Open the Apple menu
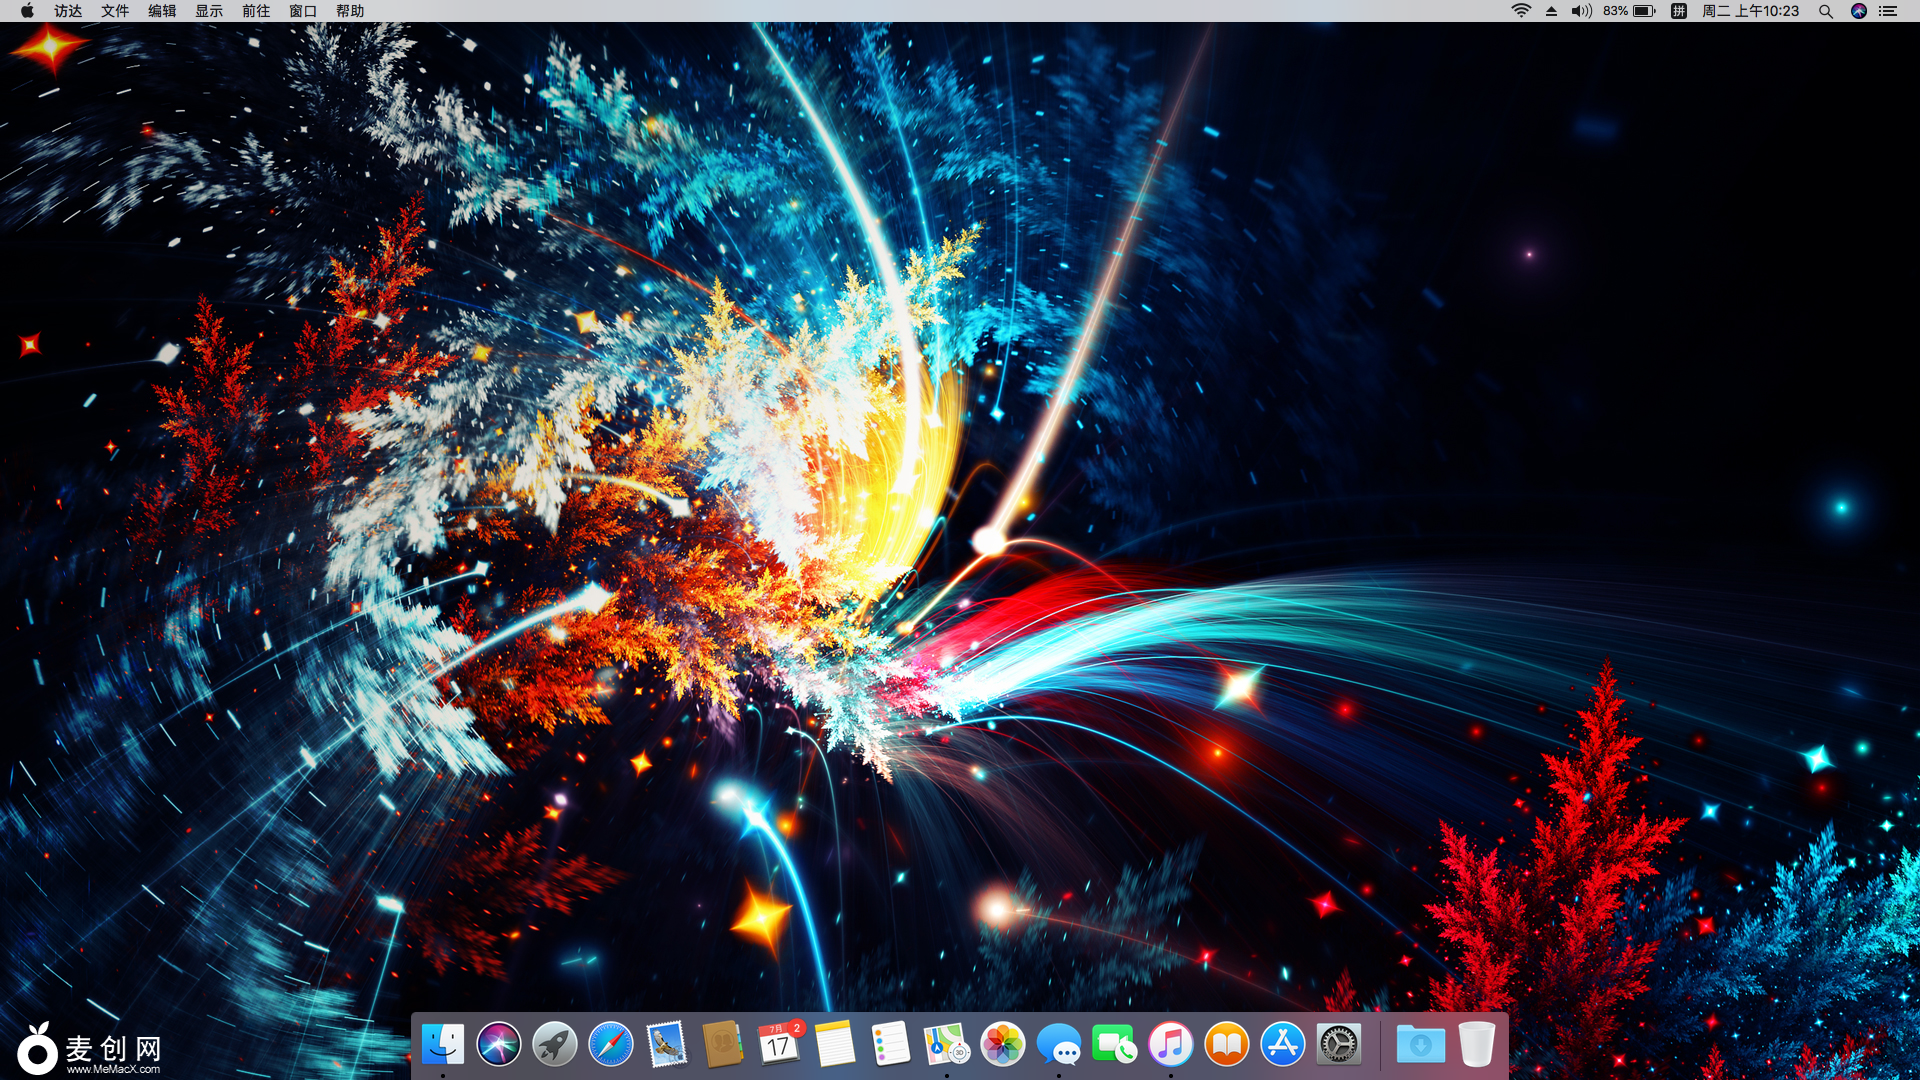 point(27,11)
